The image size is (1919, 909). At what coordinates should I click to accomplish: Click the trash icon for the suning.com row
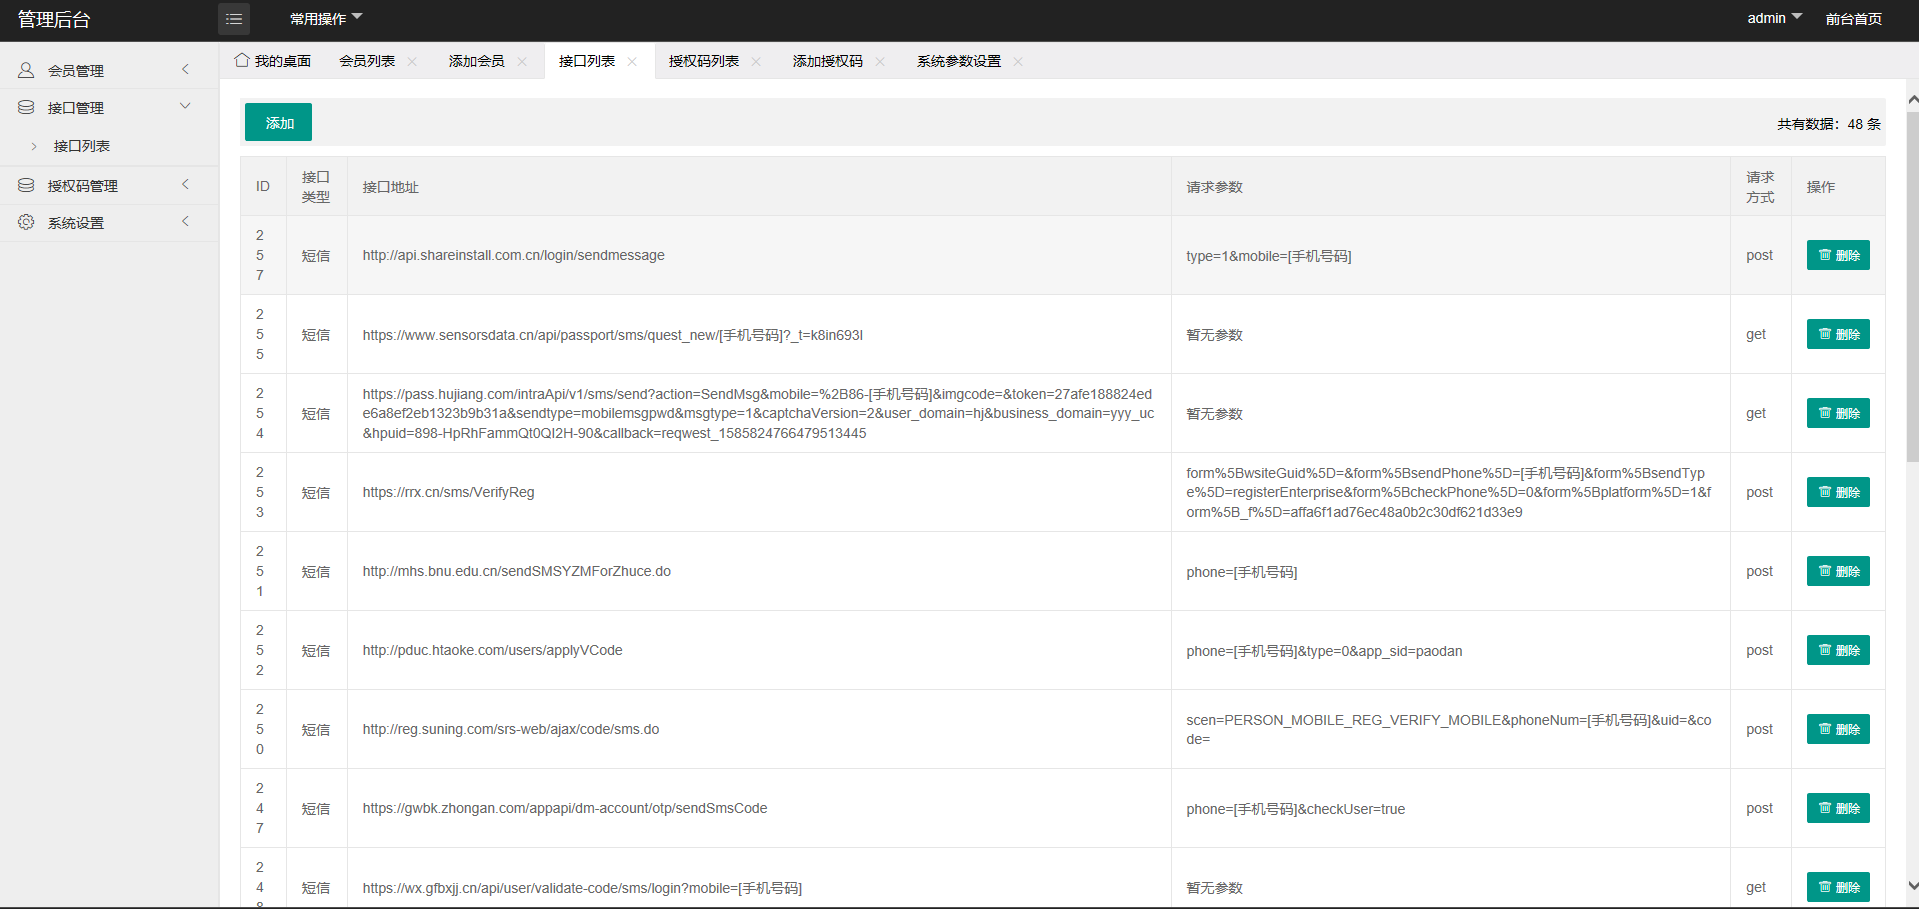(1826, 729)
